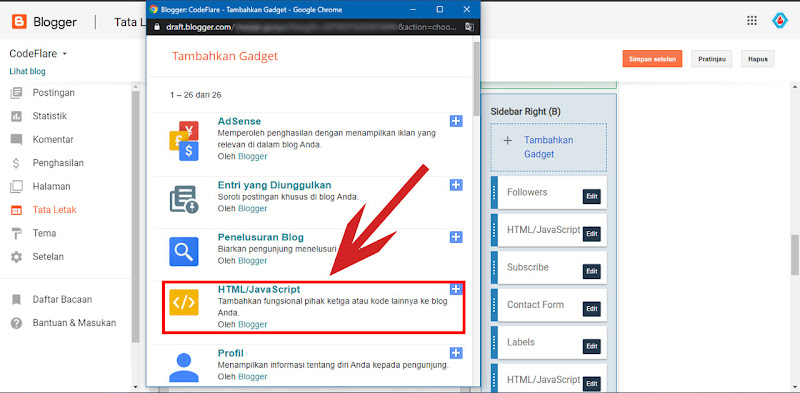Click the AdSense currency icon

pos(184,141)
